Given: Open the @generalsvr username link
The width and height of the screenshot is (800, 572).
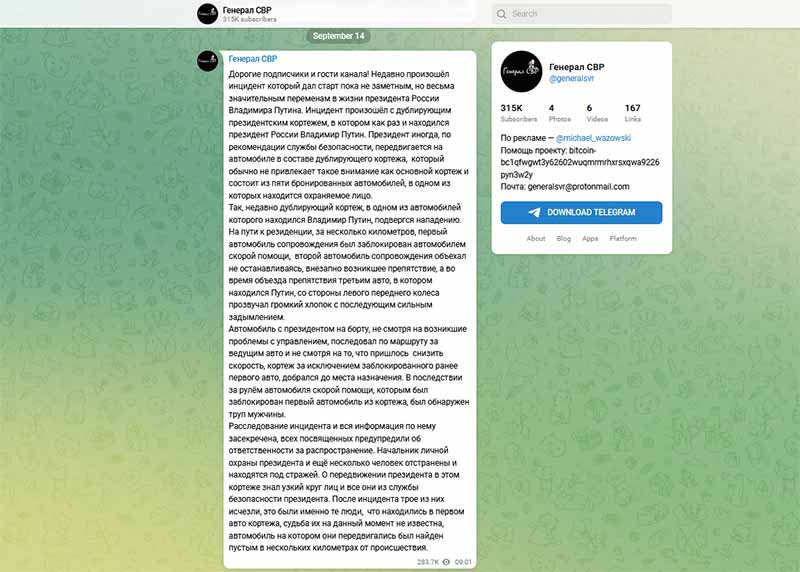Looking at the screenshot, I should [571, 79].
